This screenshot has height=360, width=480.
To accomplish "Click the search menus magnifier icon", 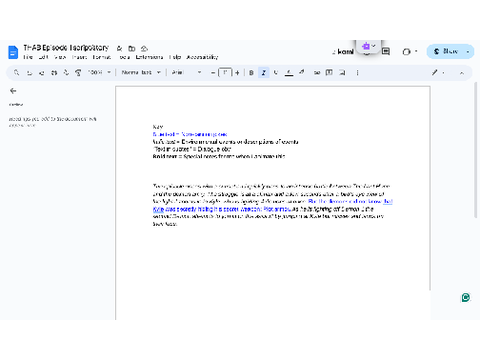I will coord(16,72).
